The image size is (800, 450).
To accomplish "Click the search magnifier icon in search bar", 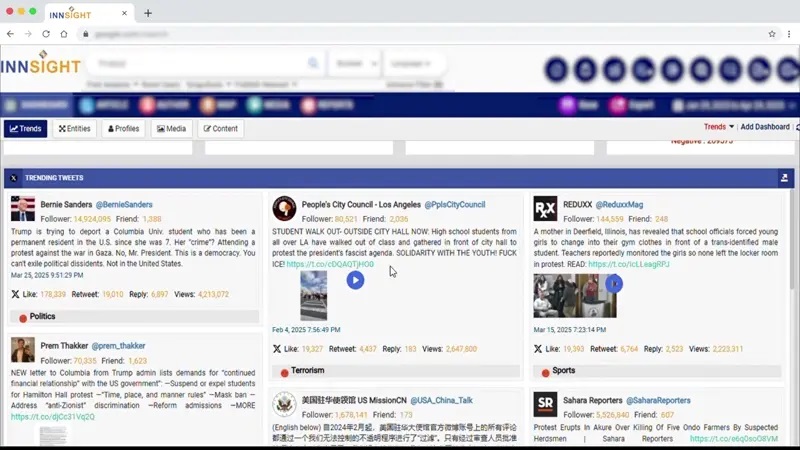I will 313,63.
